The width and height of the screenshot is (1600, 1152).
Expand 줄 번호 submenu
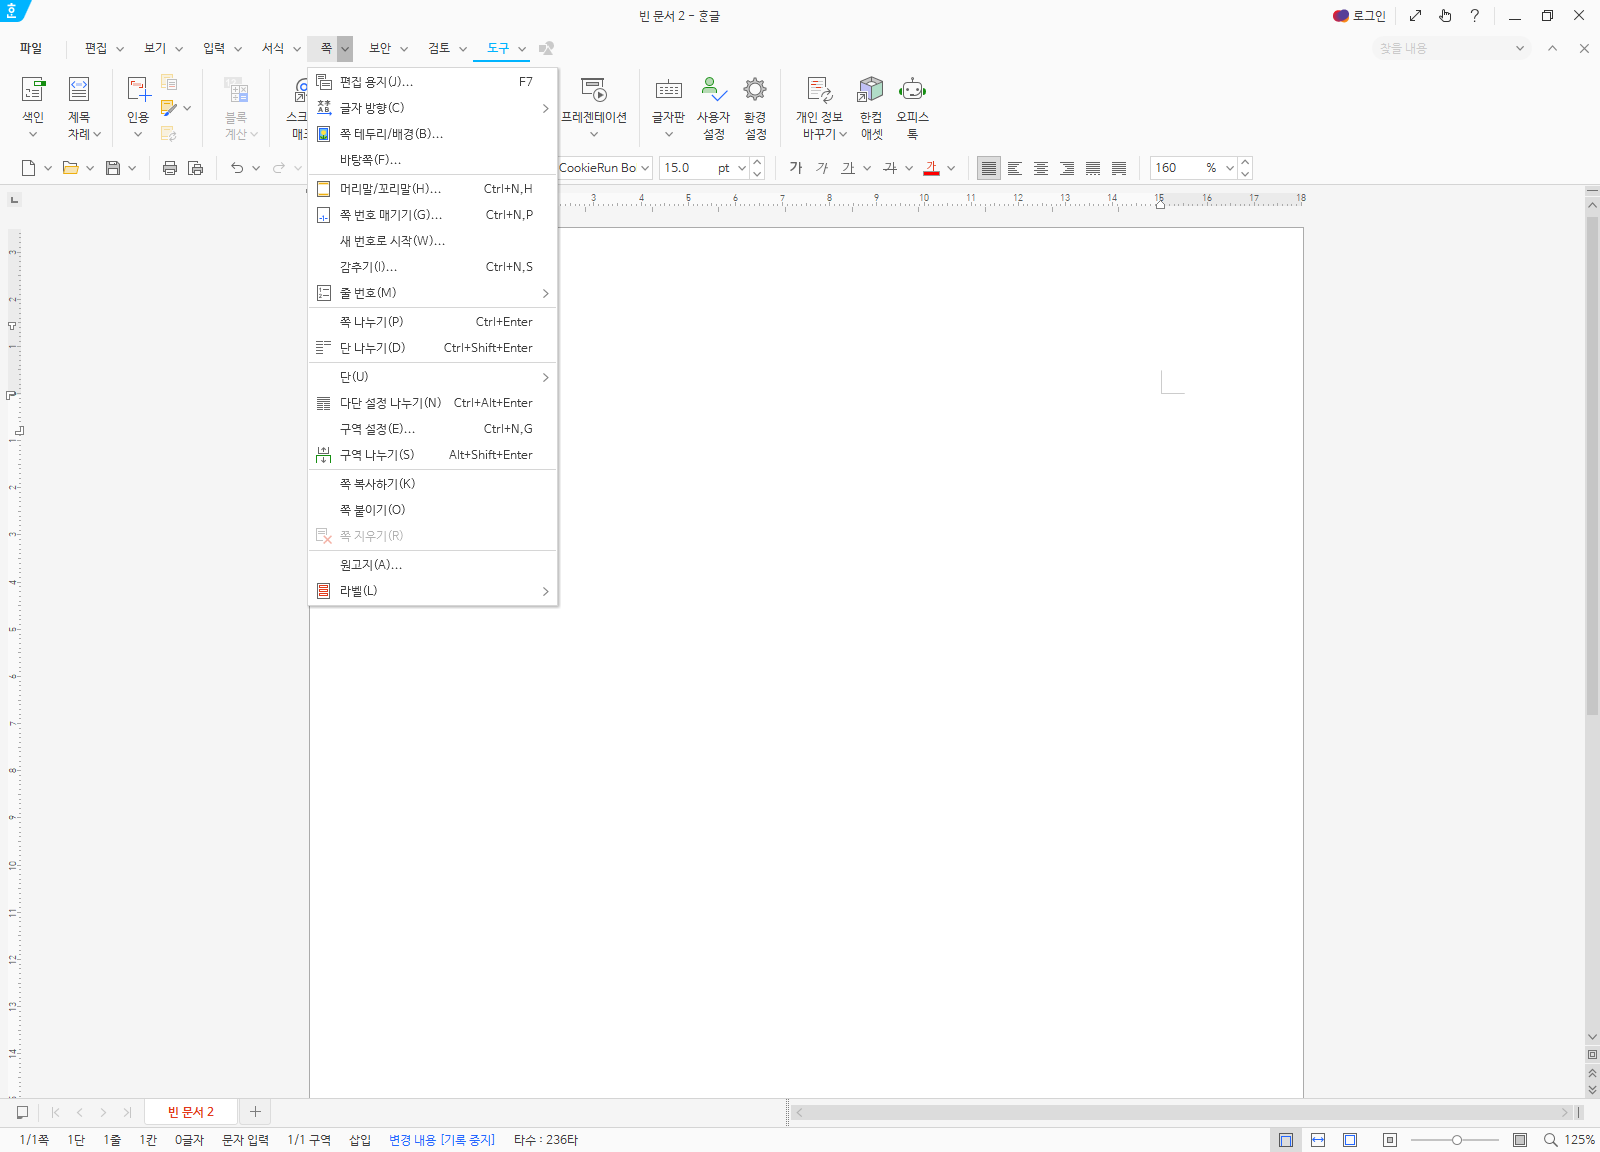[x=545, y=293]
